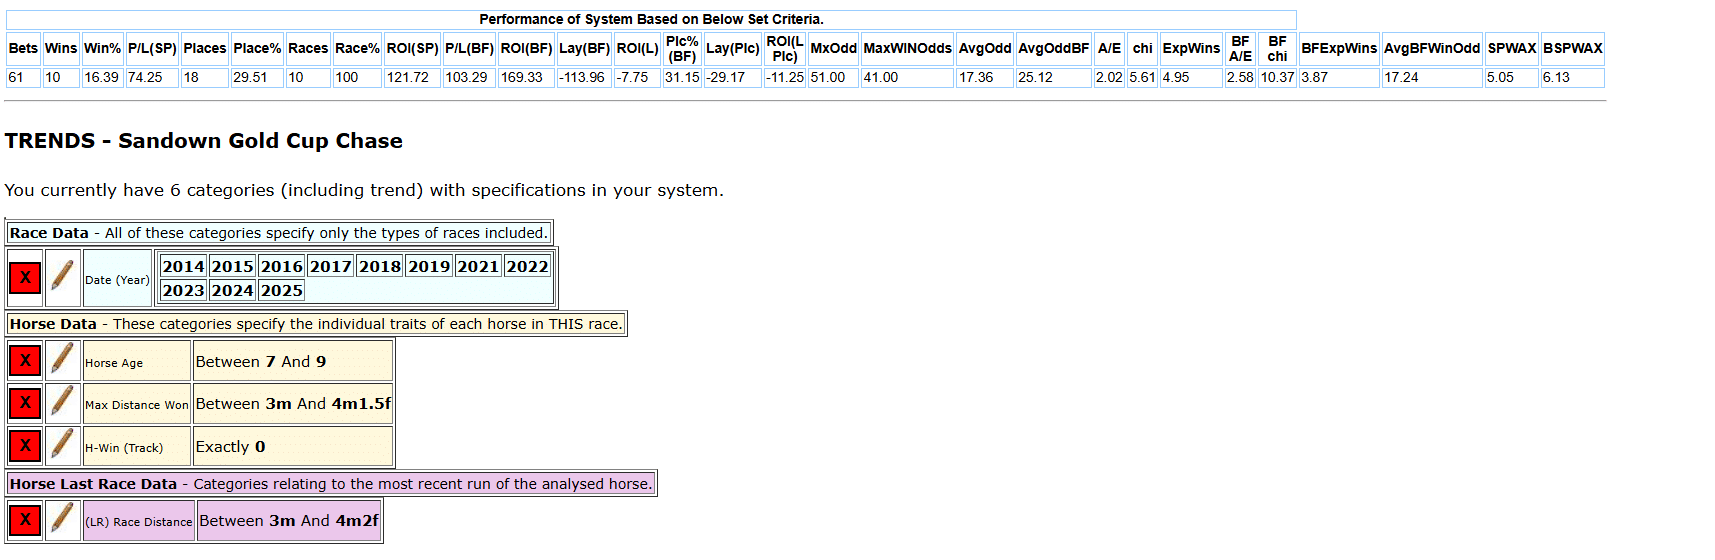This screenshot has width=1715, height=560.
Task: Delete the Max Distance Won category
Action: tap(25, 403)
